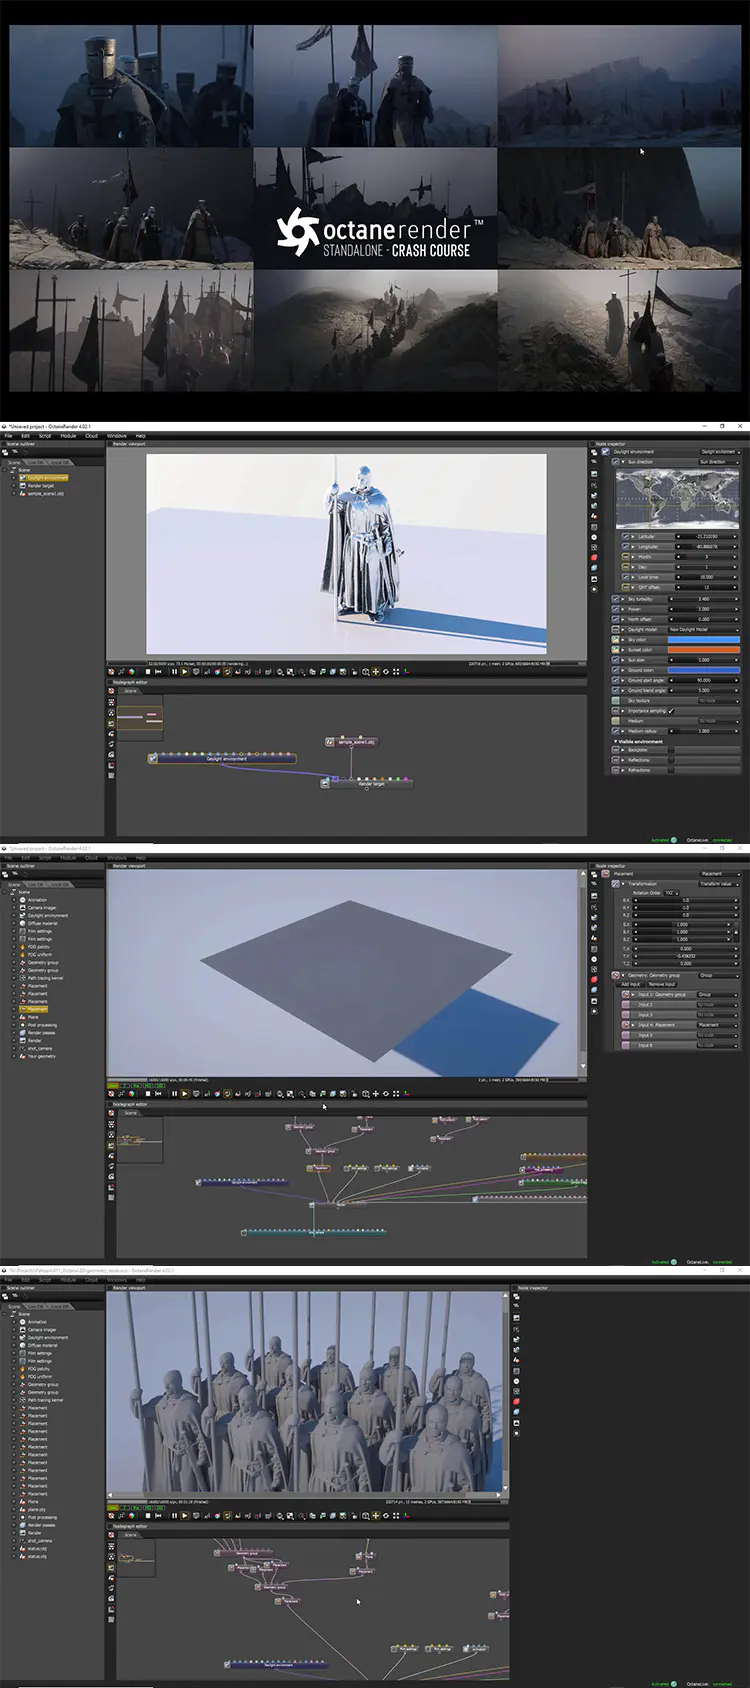Screen dimensions: 750x1688
Task: Select plane.obj in the soldiers scene outliner
Action: 37,1509
